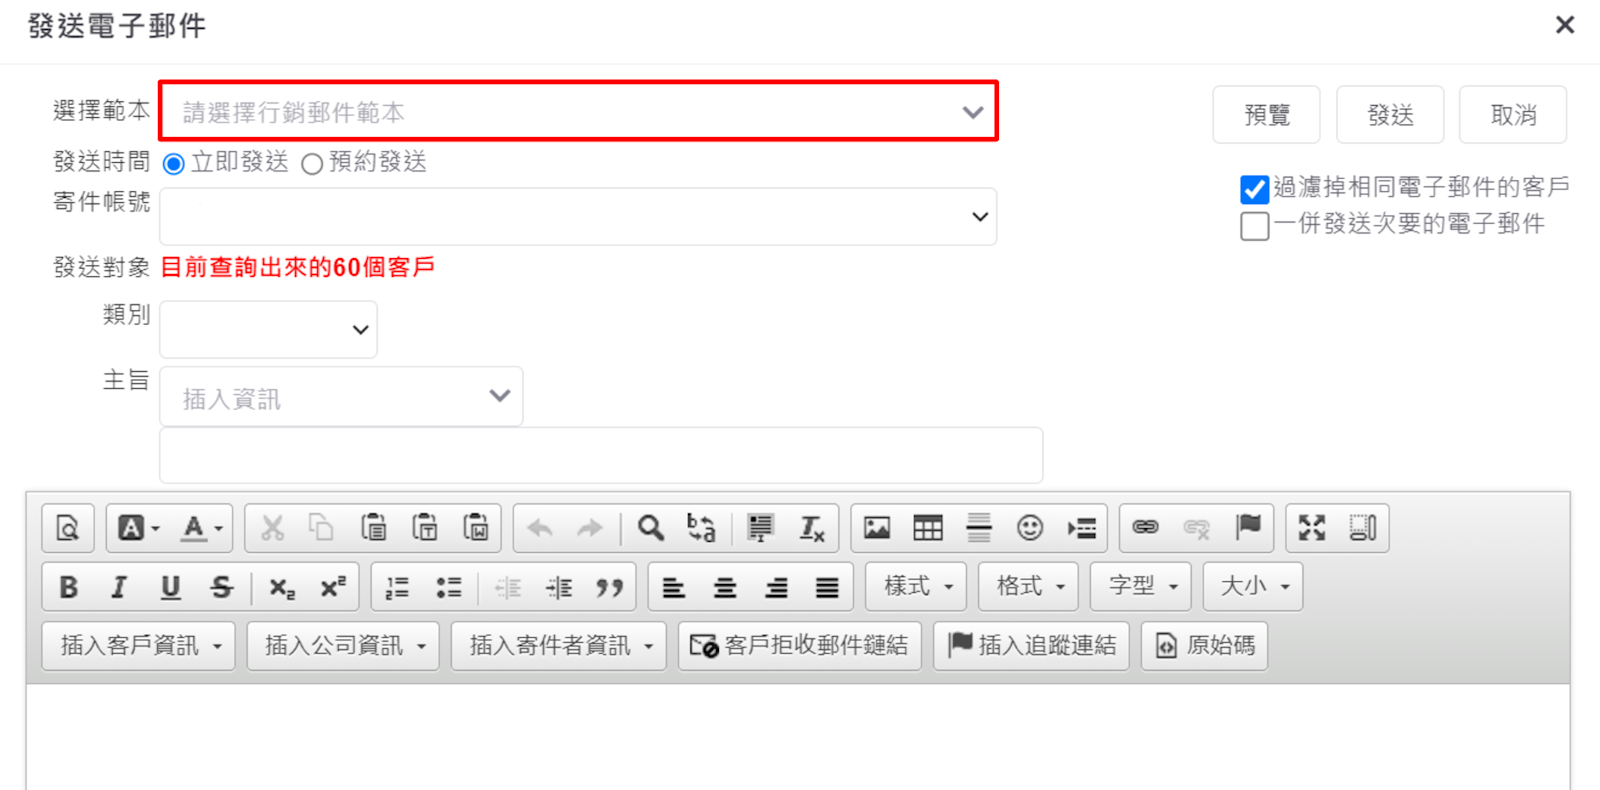
Task: Toggle bold formatting
Action: [x=68, y=587]
